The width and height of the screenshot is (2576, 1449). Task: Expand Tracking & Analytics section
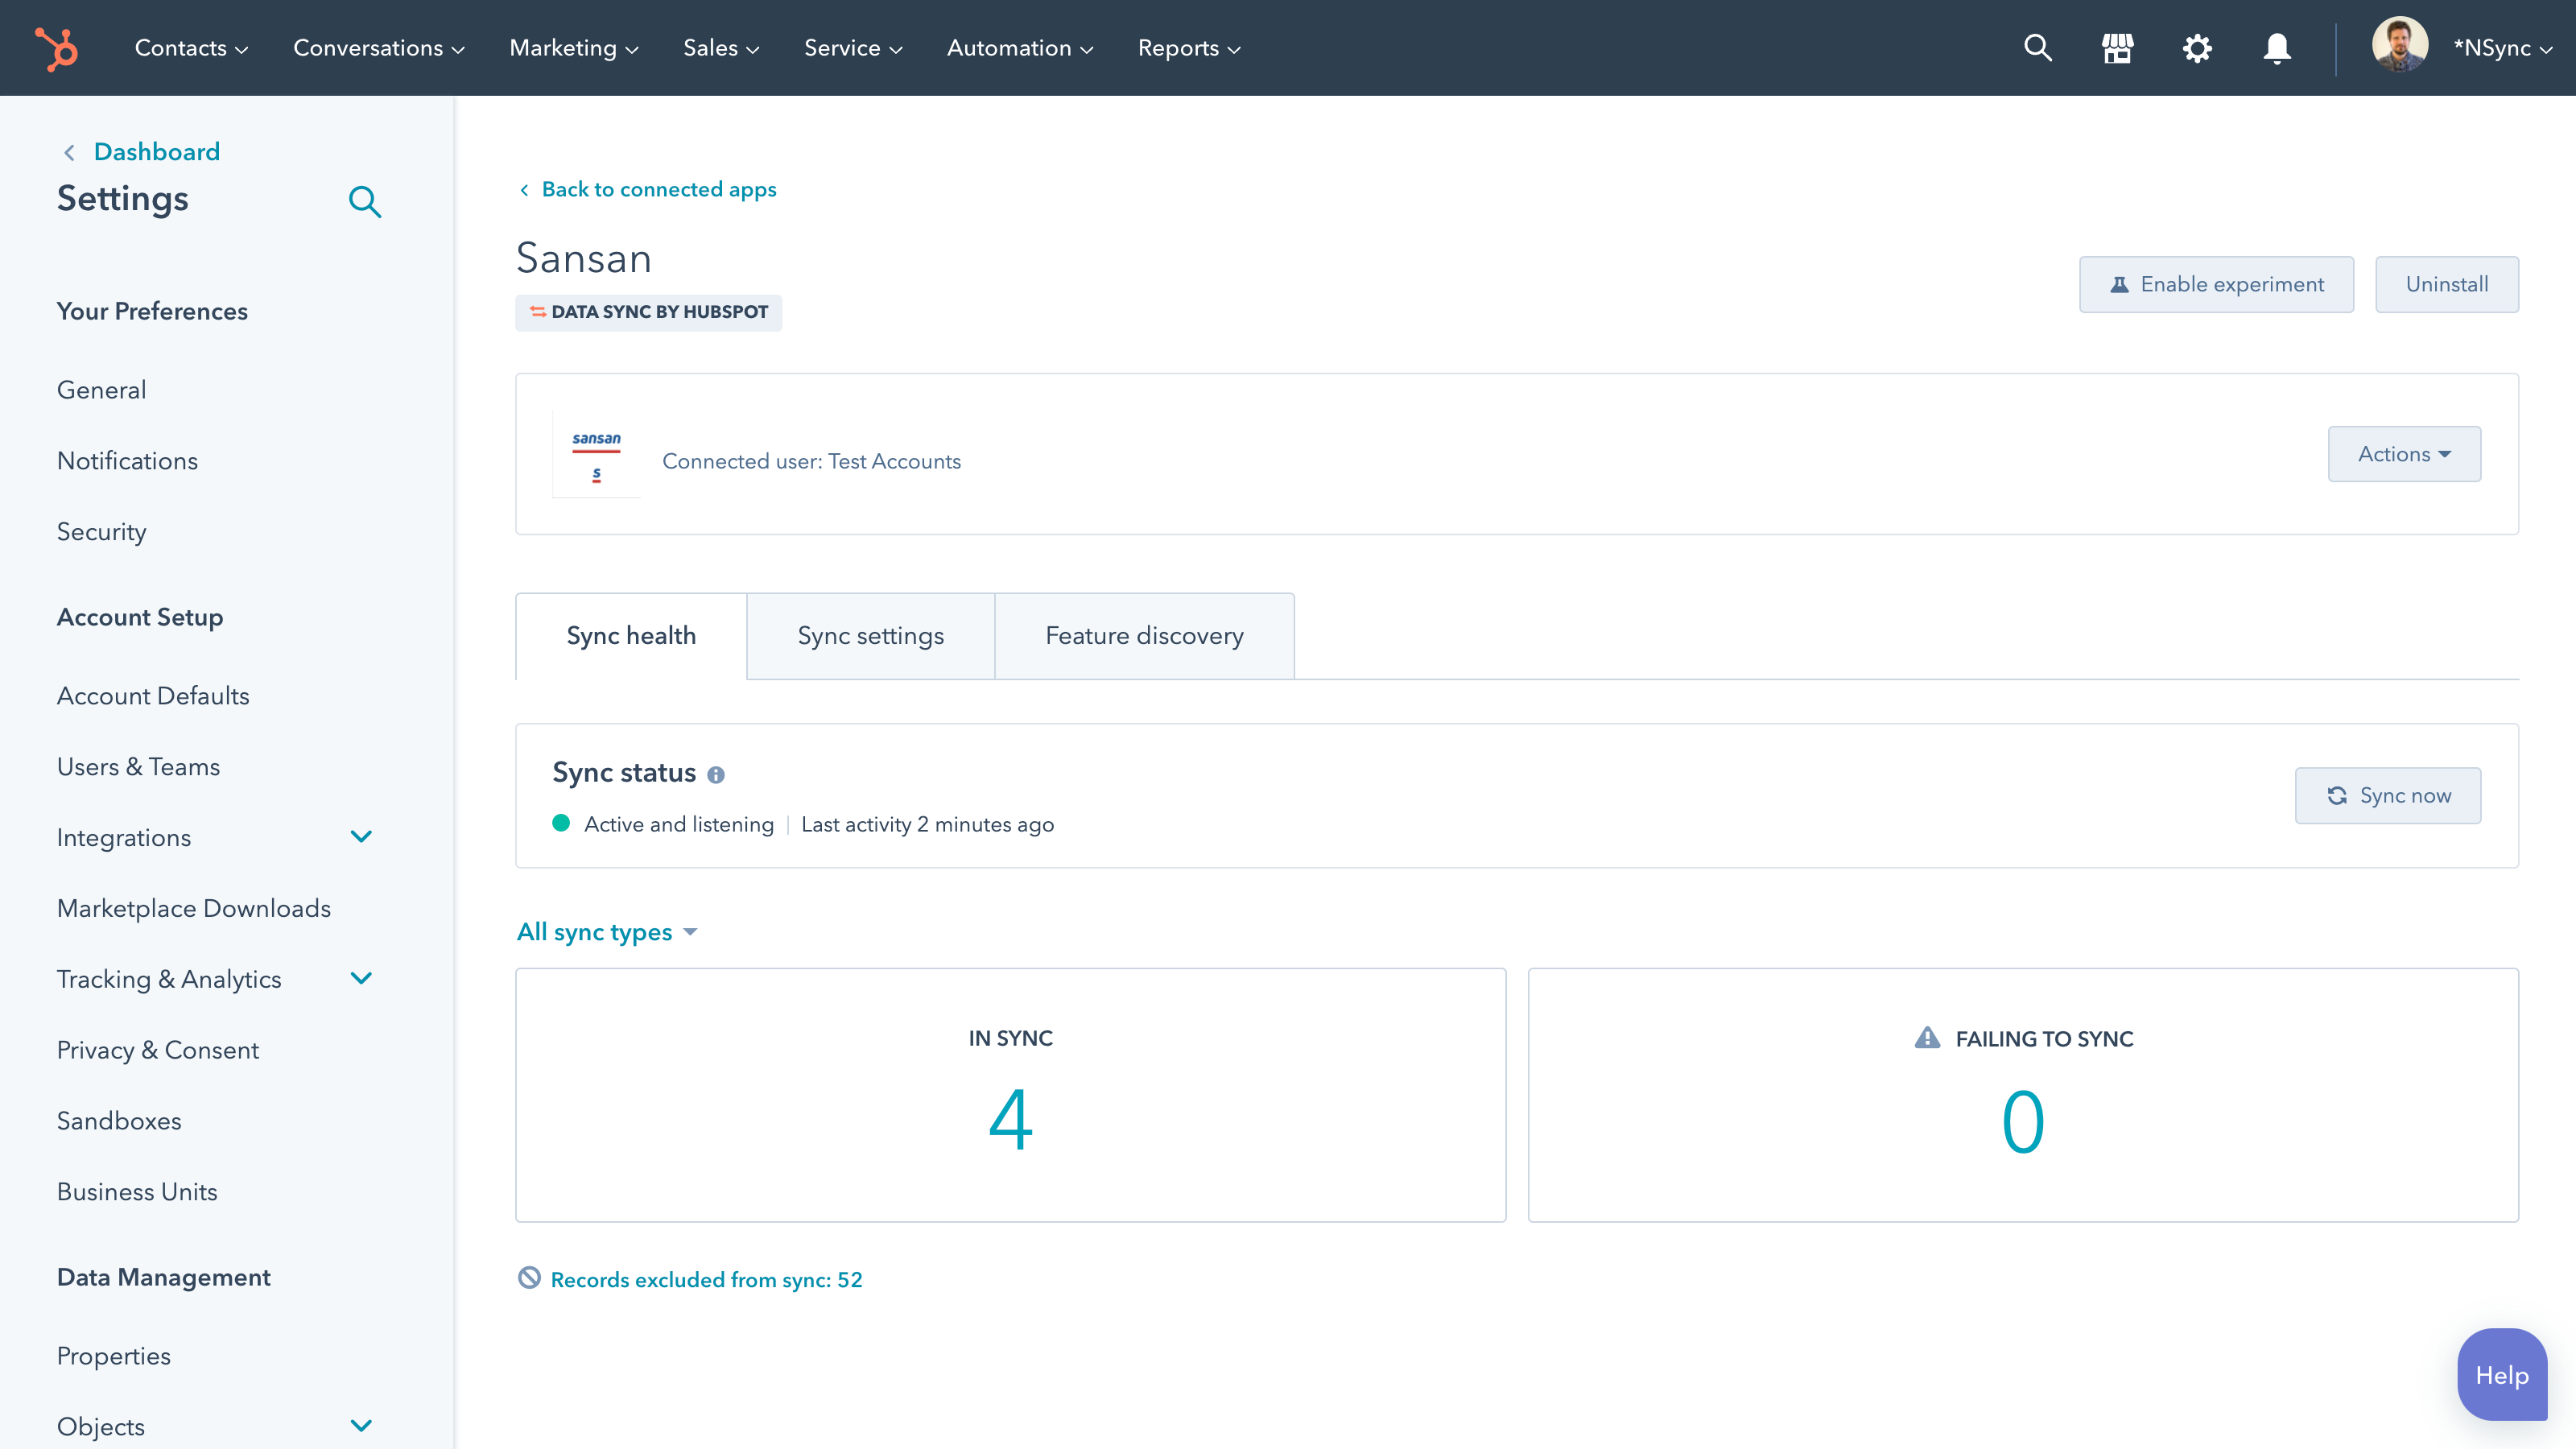point(361,979)
